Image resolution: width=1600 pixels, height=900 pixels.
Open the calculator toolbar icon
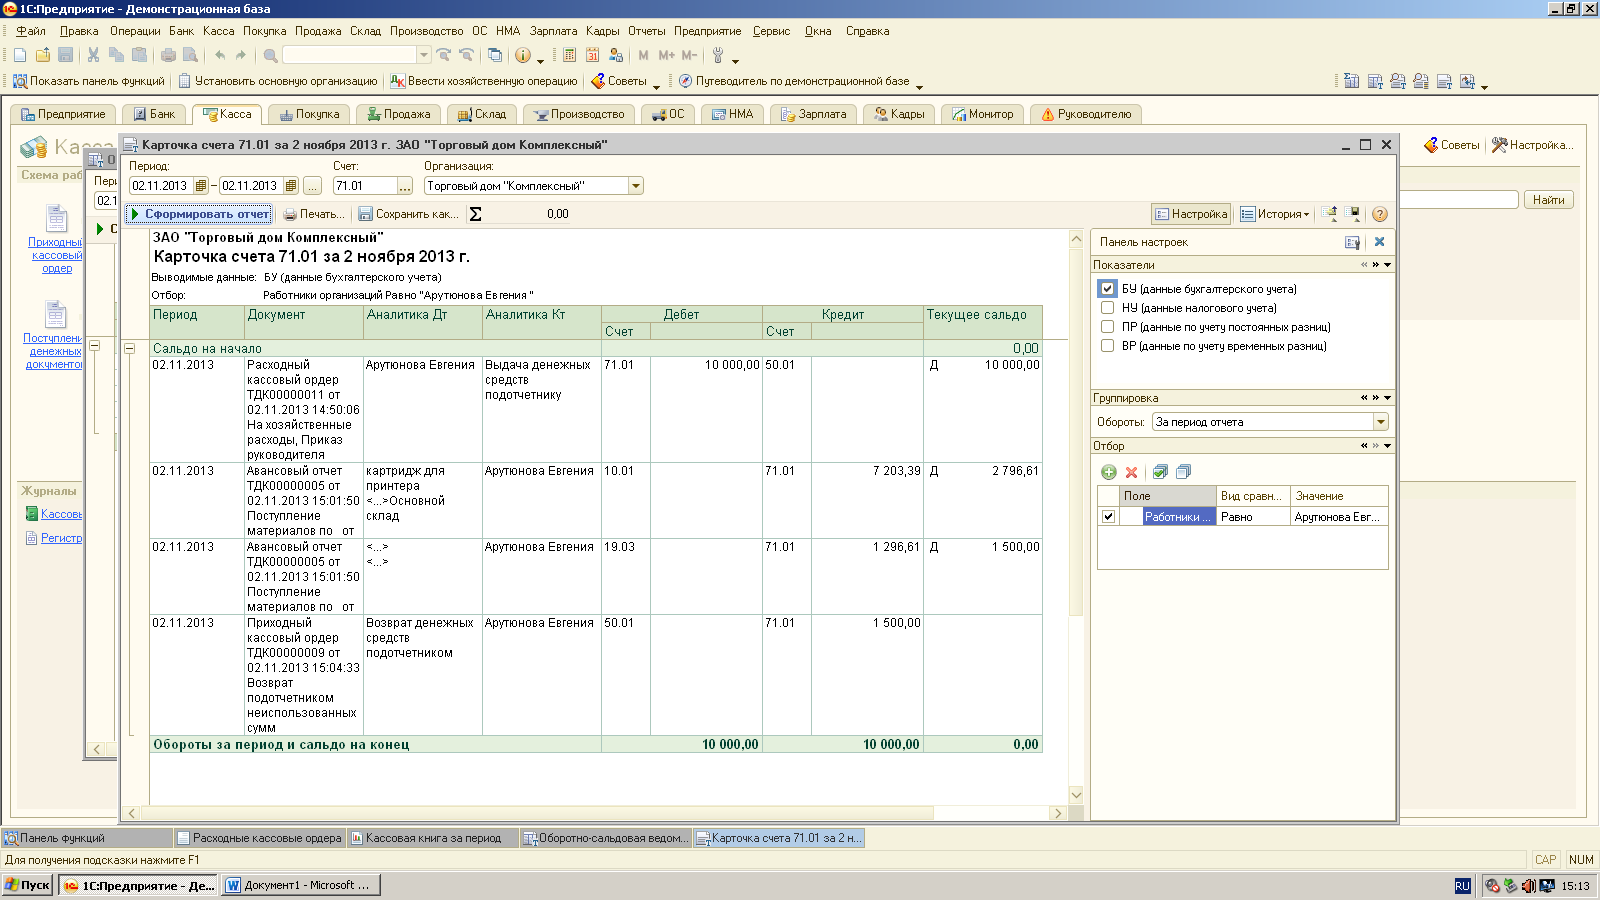coord(569,55)
